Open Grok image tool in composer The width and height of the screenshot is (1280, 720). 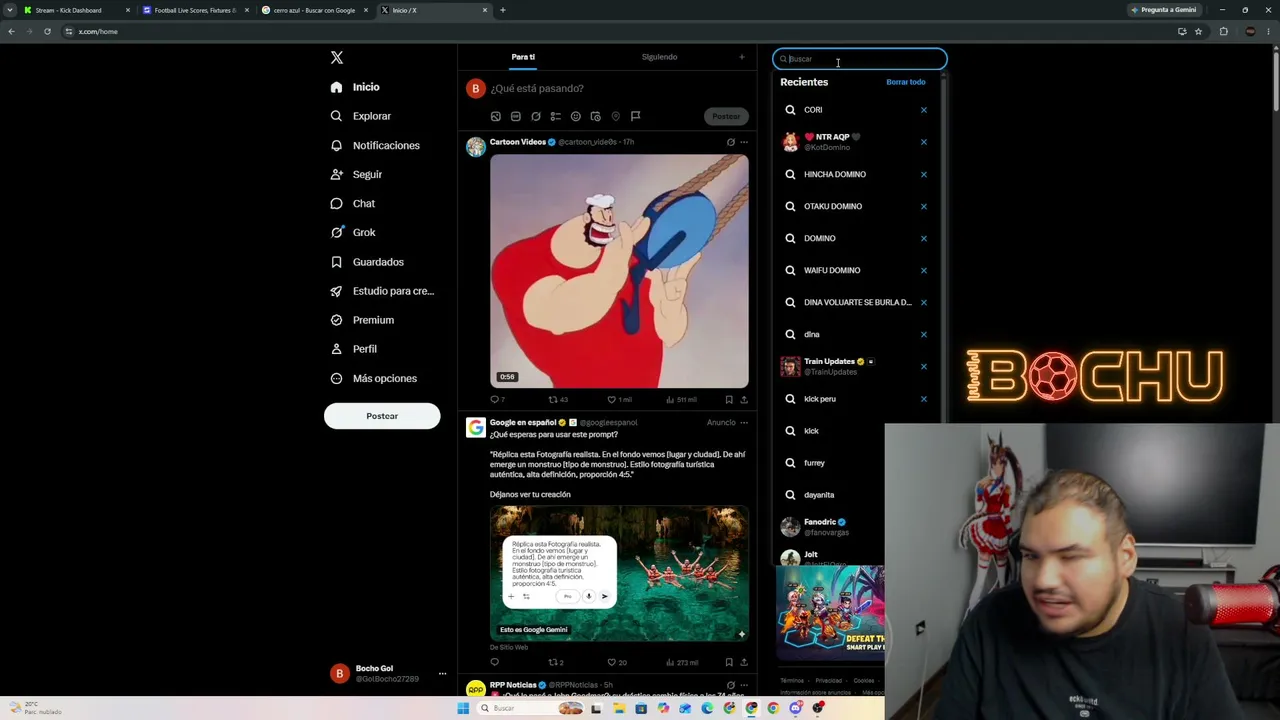coord(536,116)
